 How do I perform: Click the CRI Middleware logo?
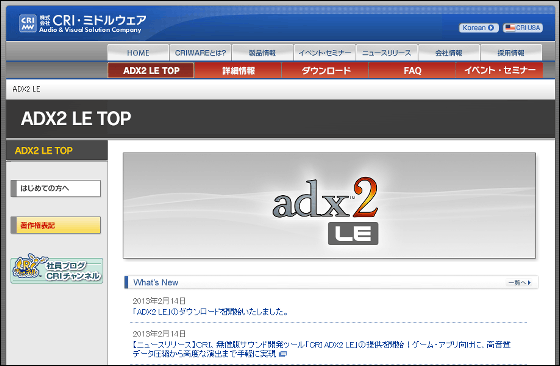(82, 24)
